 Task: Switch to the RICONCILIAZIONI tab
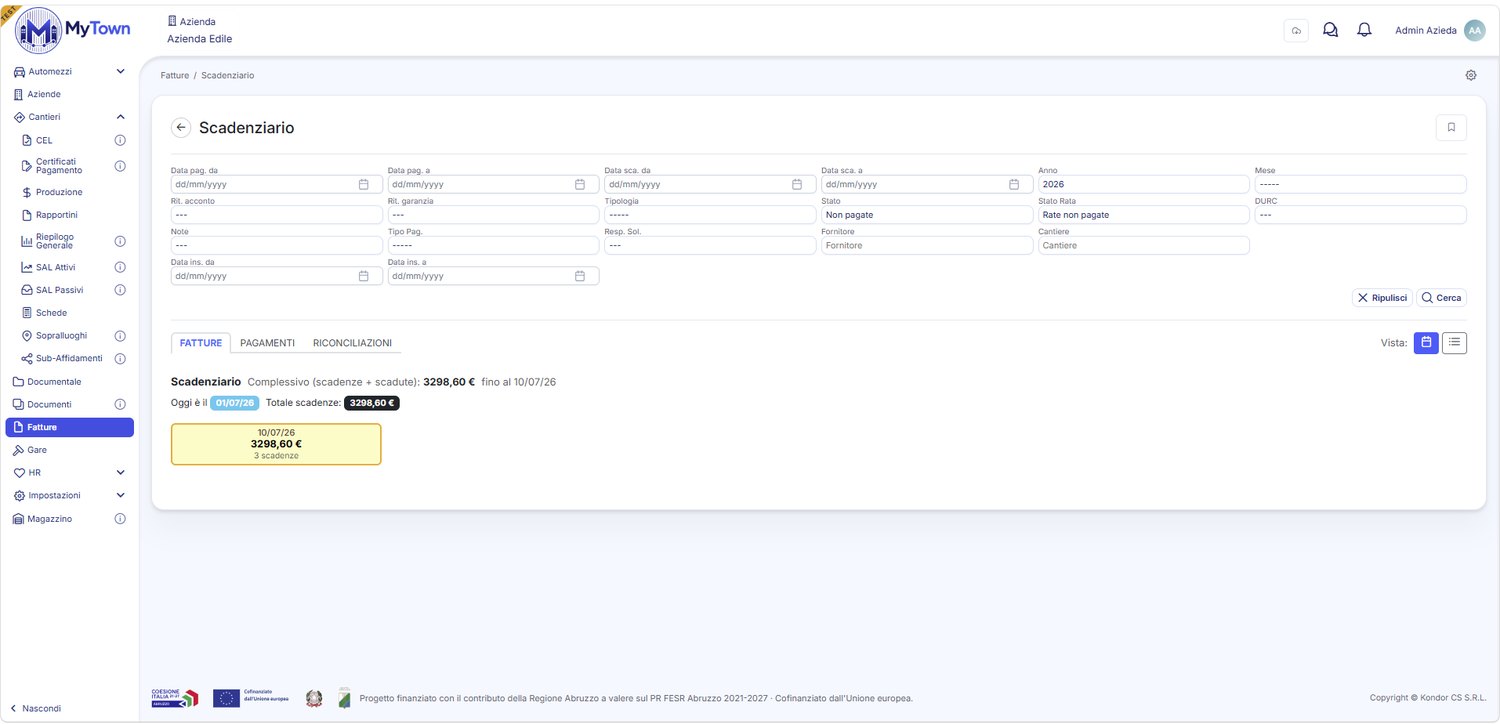pyautogui.click(x=352, y=343)
